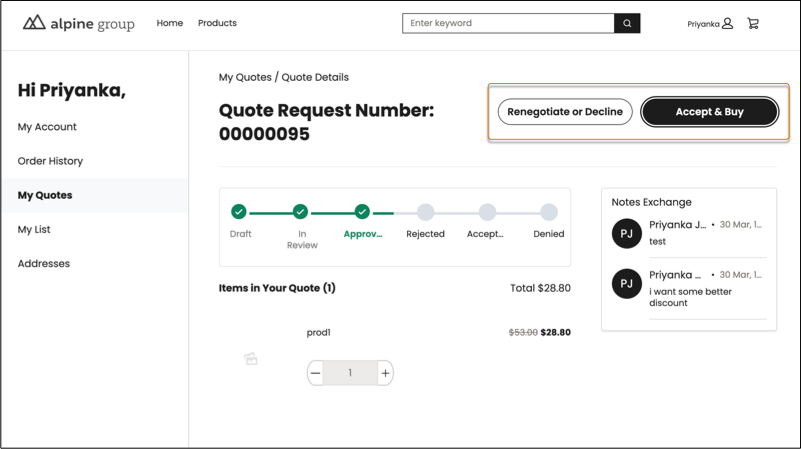Open Order History in sidebar

[50, 161]
